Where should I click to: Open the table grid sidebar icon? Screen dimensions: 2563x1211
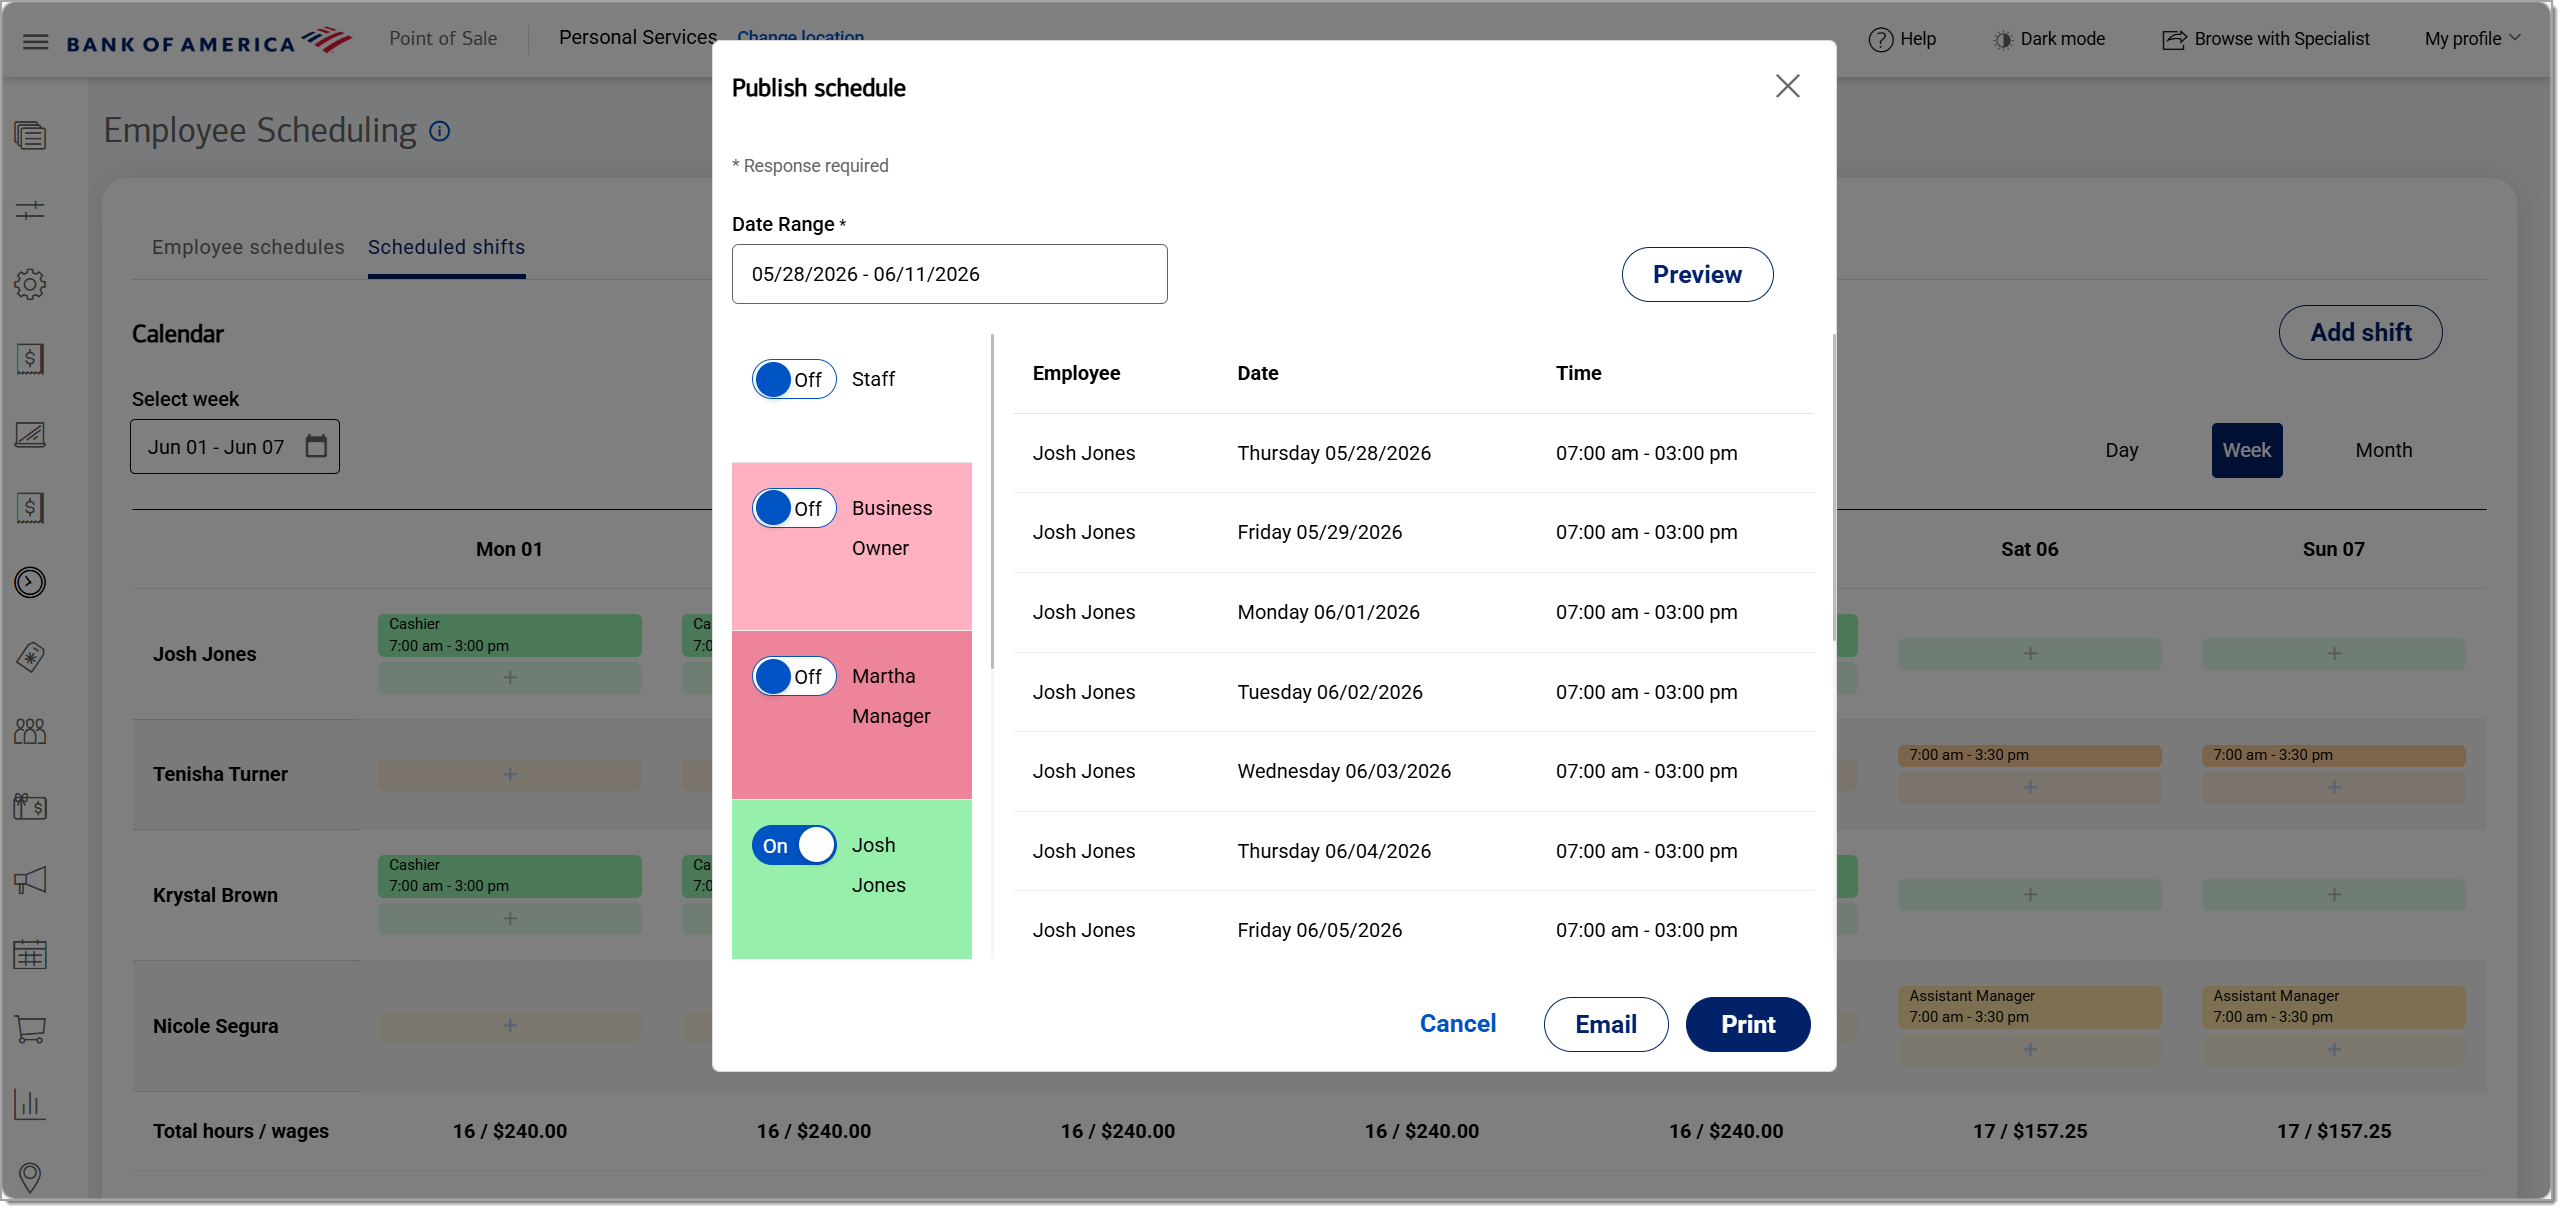coord(30,955)
